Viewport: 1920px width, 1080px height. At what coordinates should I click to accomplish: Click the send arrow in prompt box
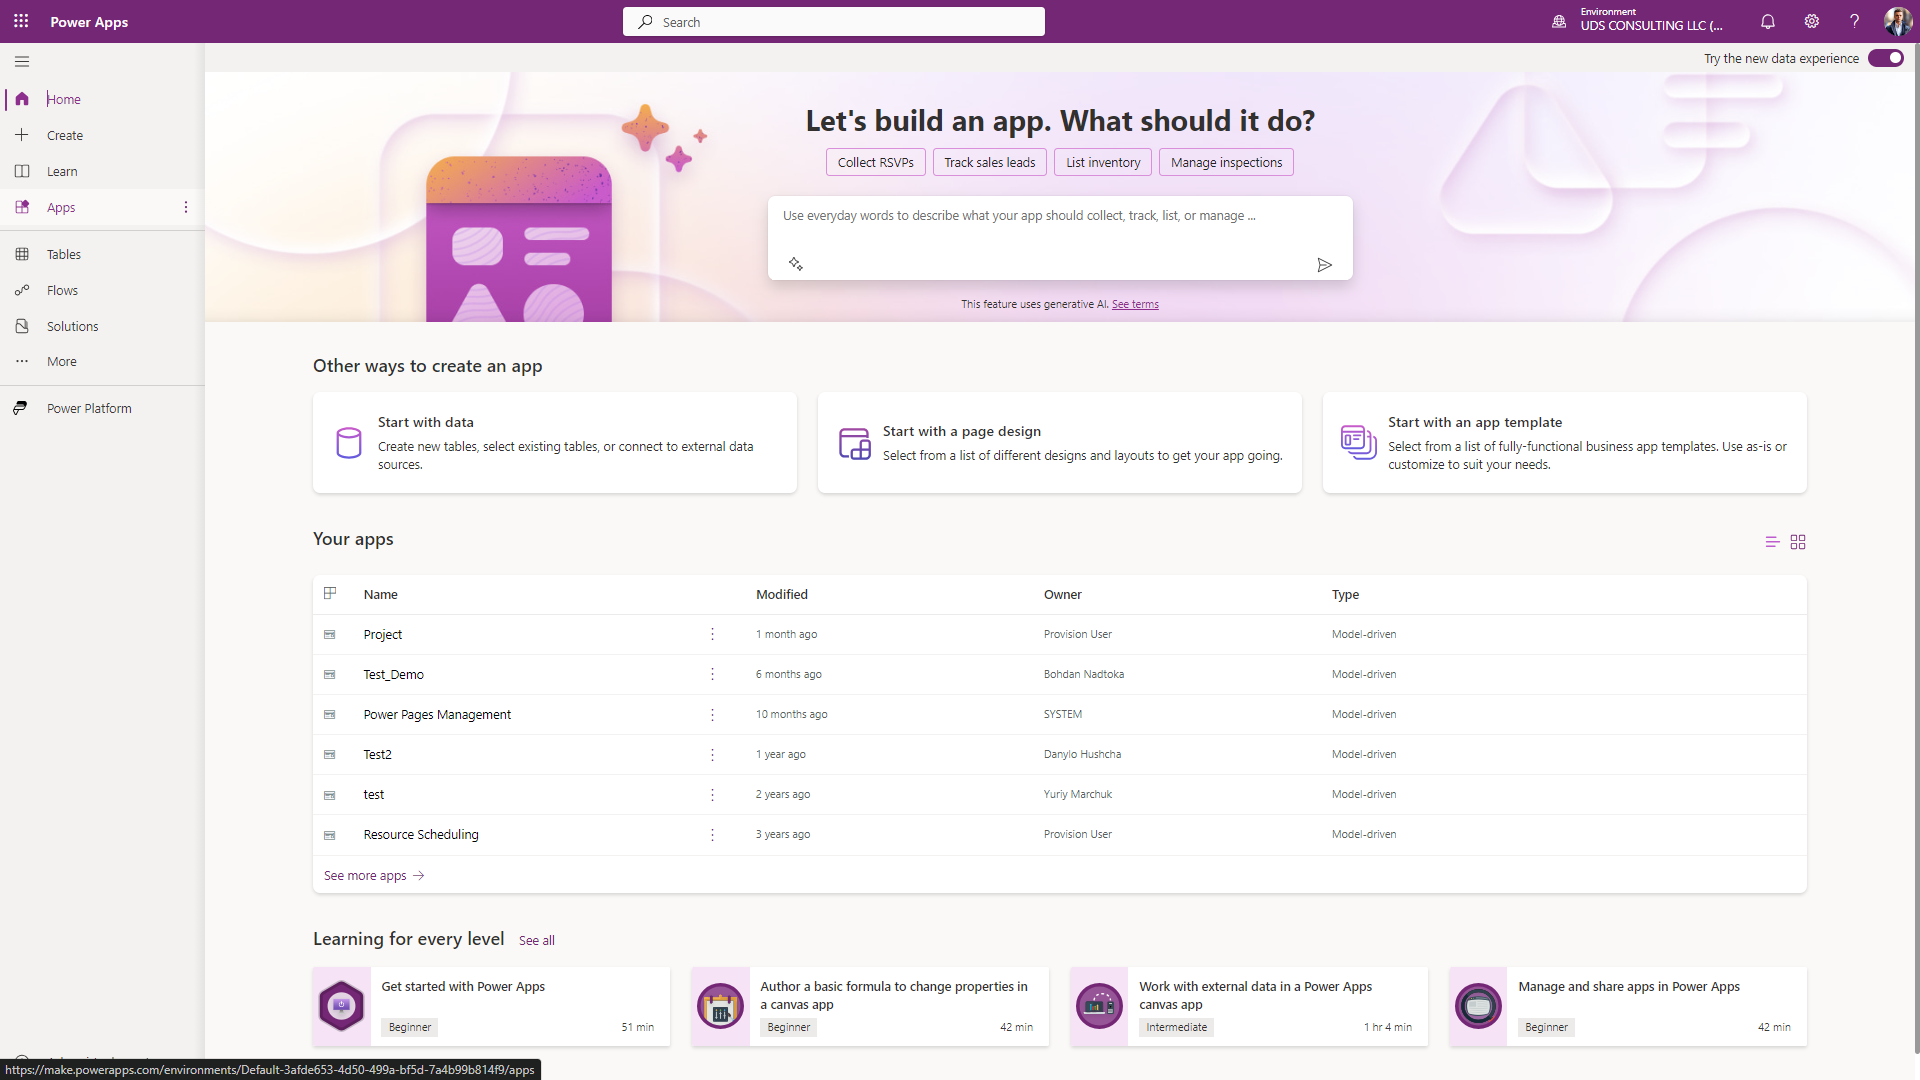(x=1324, y=265)
